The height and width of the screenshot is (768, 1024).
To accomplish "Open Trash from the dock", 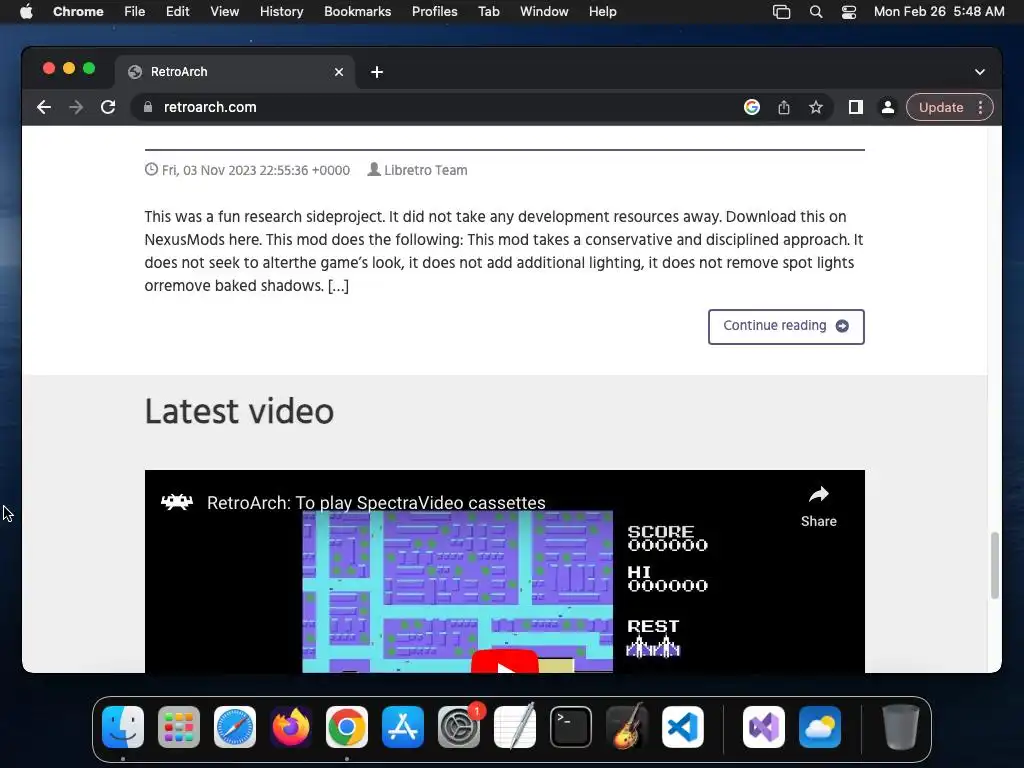I will click(x=901, y=727).
